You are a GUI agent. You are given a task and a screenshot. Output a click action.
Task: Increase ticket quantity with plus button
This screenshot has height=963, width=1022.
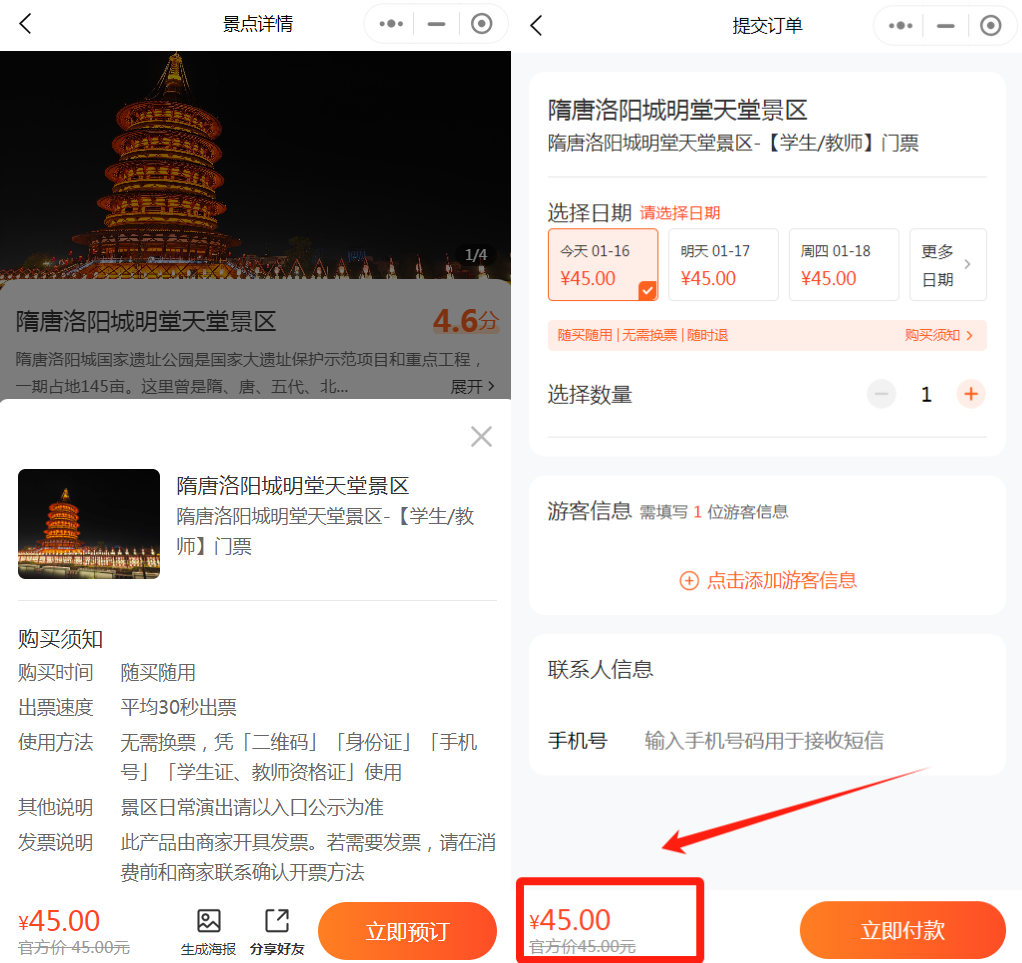[x=971, y=394]
